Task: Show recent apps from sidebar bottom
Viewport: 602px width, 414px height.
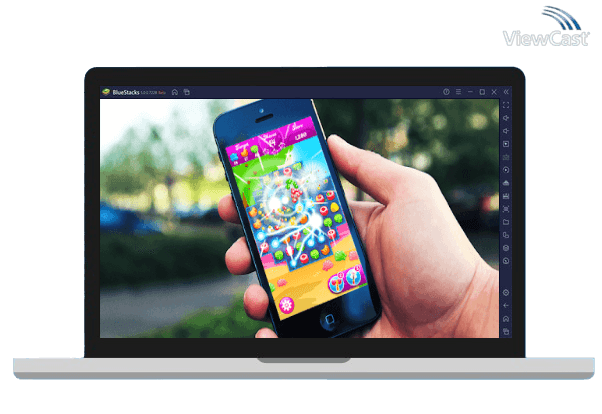Action: 506,331
